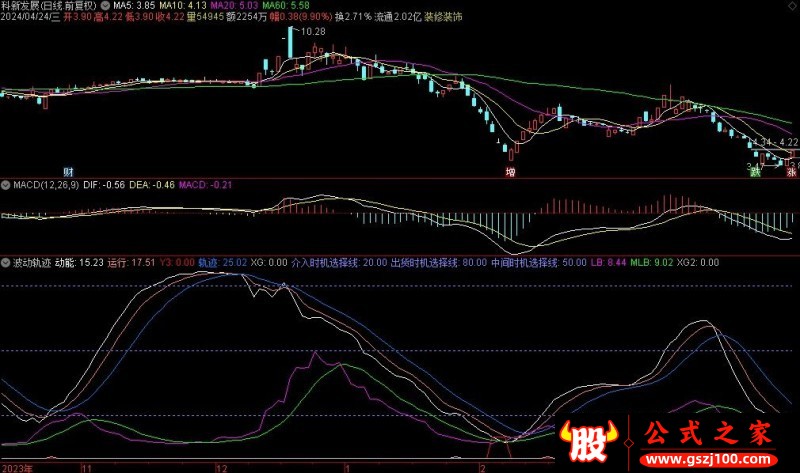Click the 4.34 - 4.22 price range label
The height and width of the screenshot is (473, 800).
click(x=775, y=142)
